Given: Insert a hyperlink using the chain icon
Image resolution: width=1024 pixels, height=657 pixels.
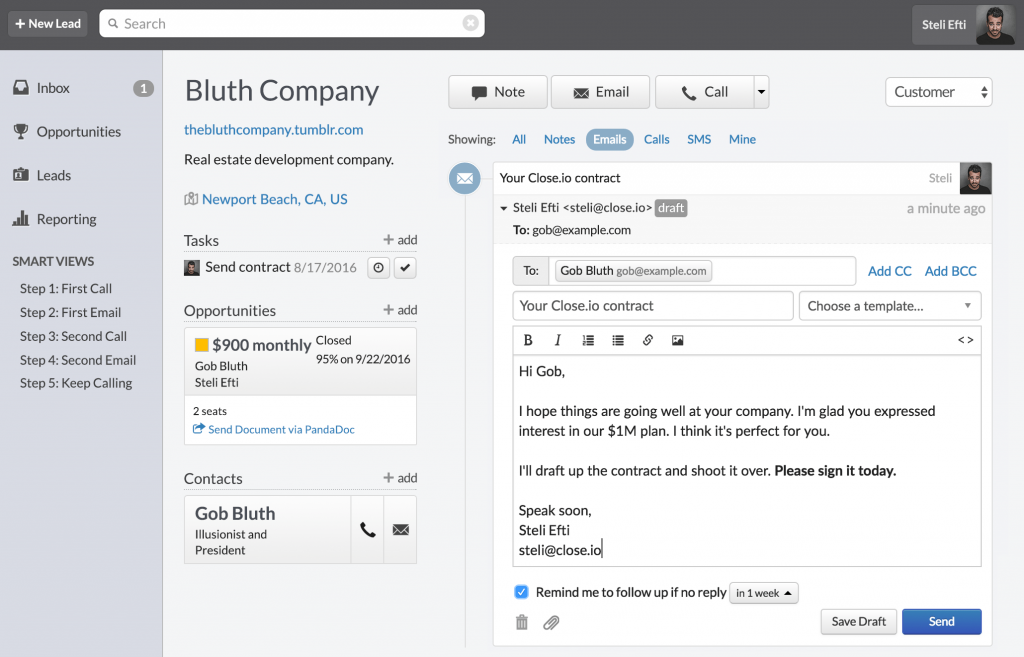Looking at the screenshot, I should [x=647, y=340].
